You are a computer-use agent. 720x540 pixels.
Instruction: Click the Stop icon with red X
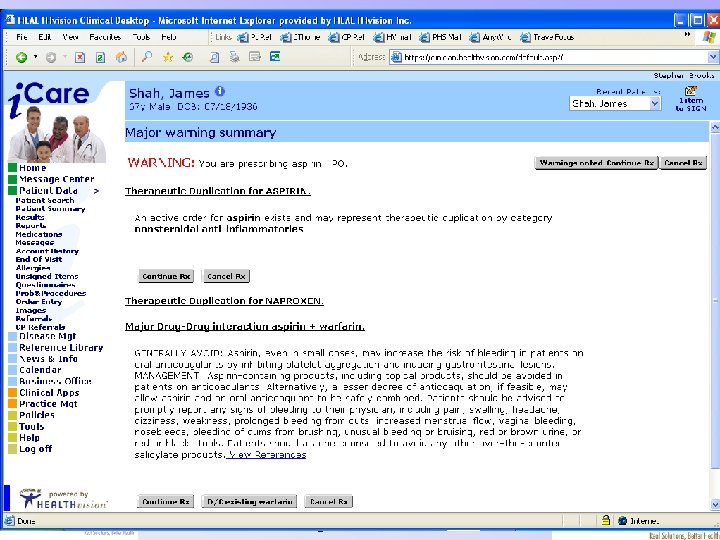pos(80,57)
